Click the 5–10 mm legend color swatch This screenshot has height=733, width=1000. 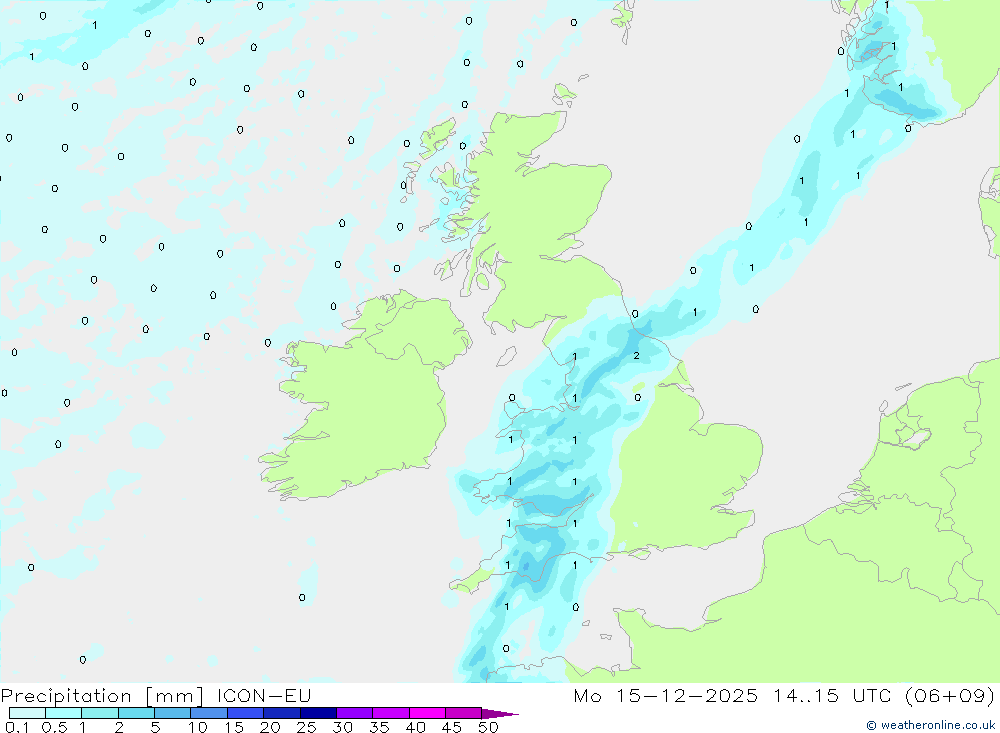172,713
